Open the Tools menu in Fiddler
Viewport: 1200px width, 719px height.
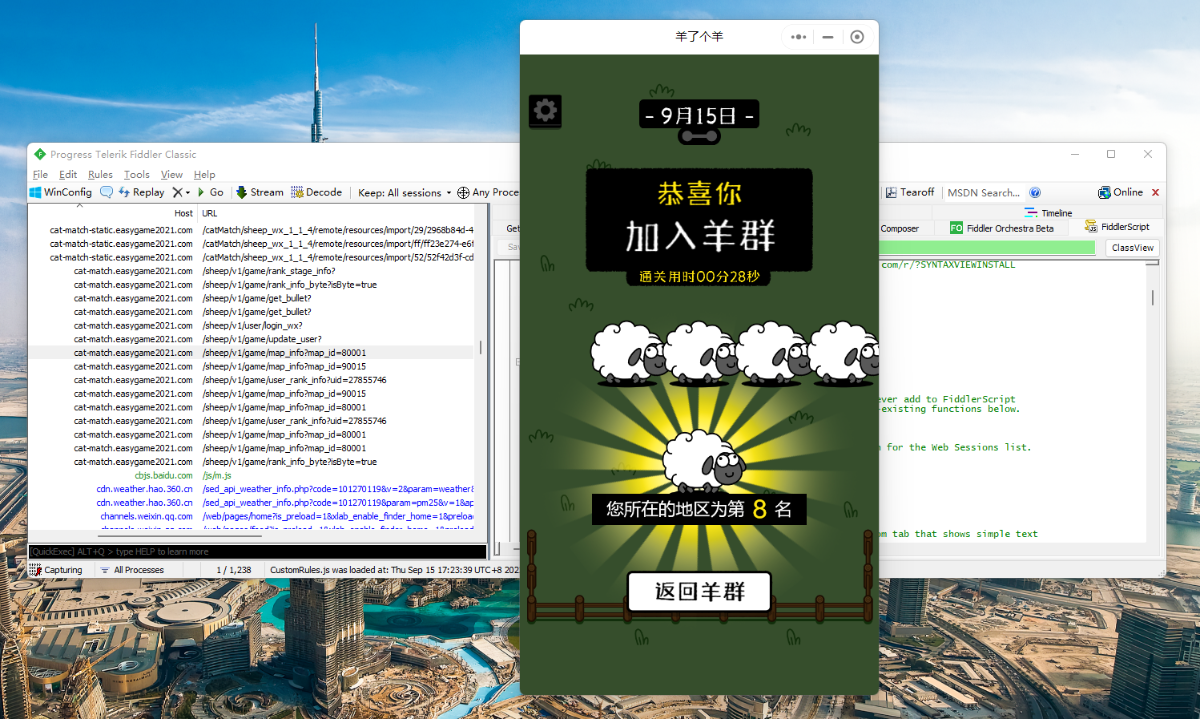click(137, 174)
